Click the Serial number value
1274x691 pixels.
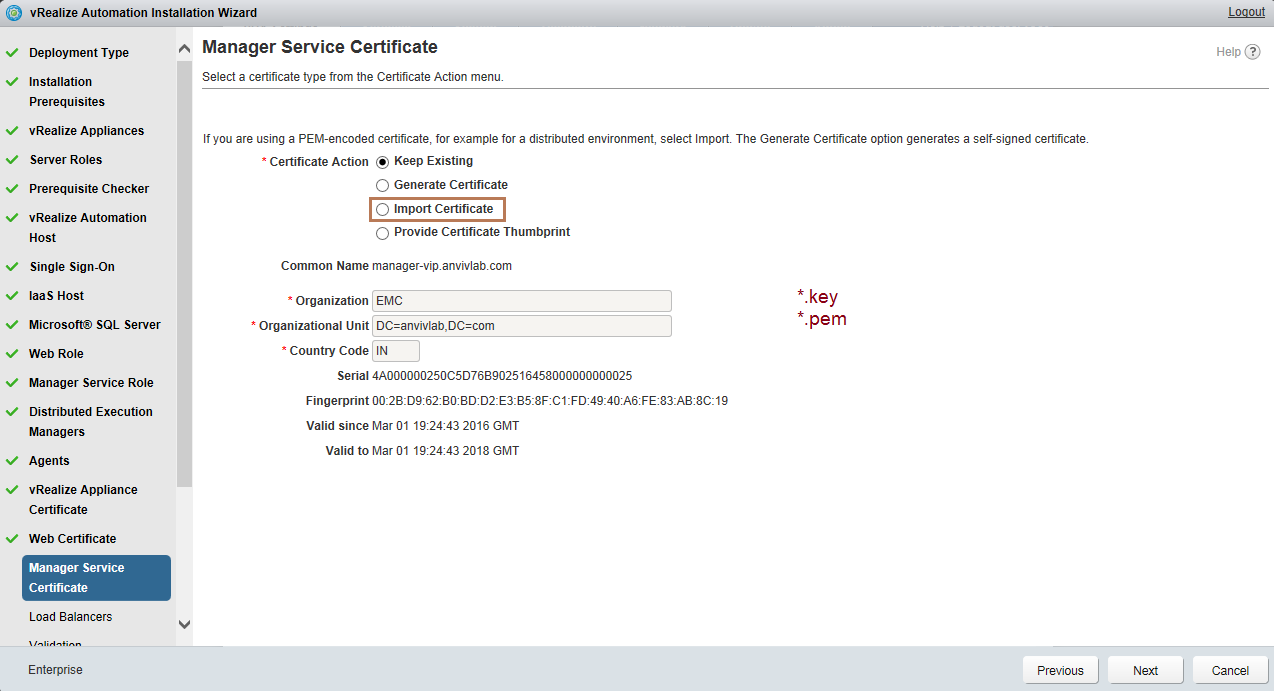tap(502, 376)
